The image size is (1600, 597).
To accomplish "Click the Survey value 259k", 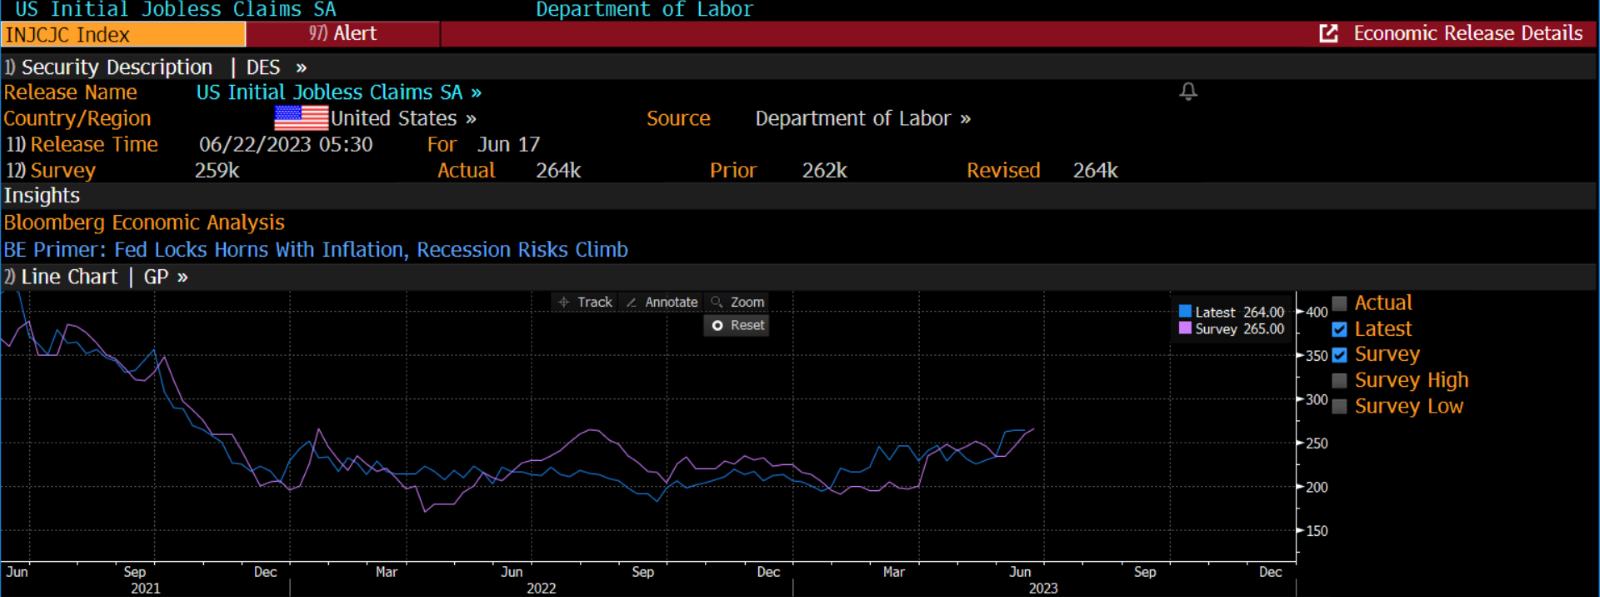I will [217, 170].
